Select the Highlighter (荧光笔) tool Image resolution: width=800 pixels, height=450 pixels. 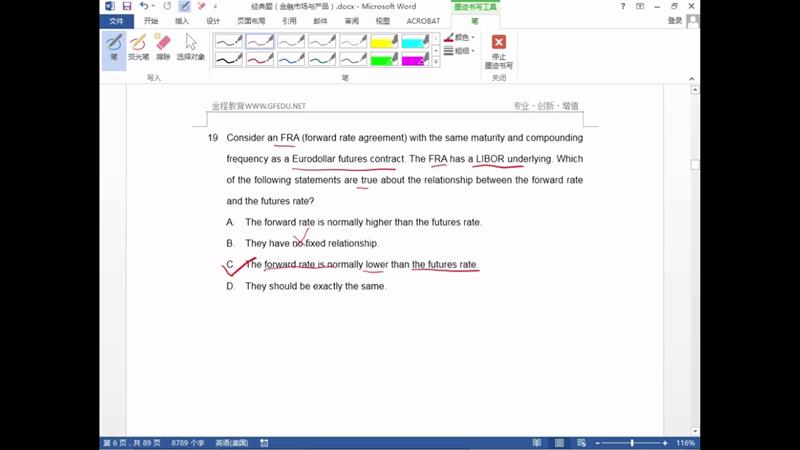point(138,47)
